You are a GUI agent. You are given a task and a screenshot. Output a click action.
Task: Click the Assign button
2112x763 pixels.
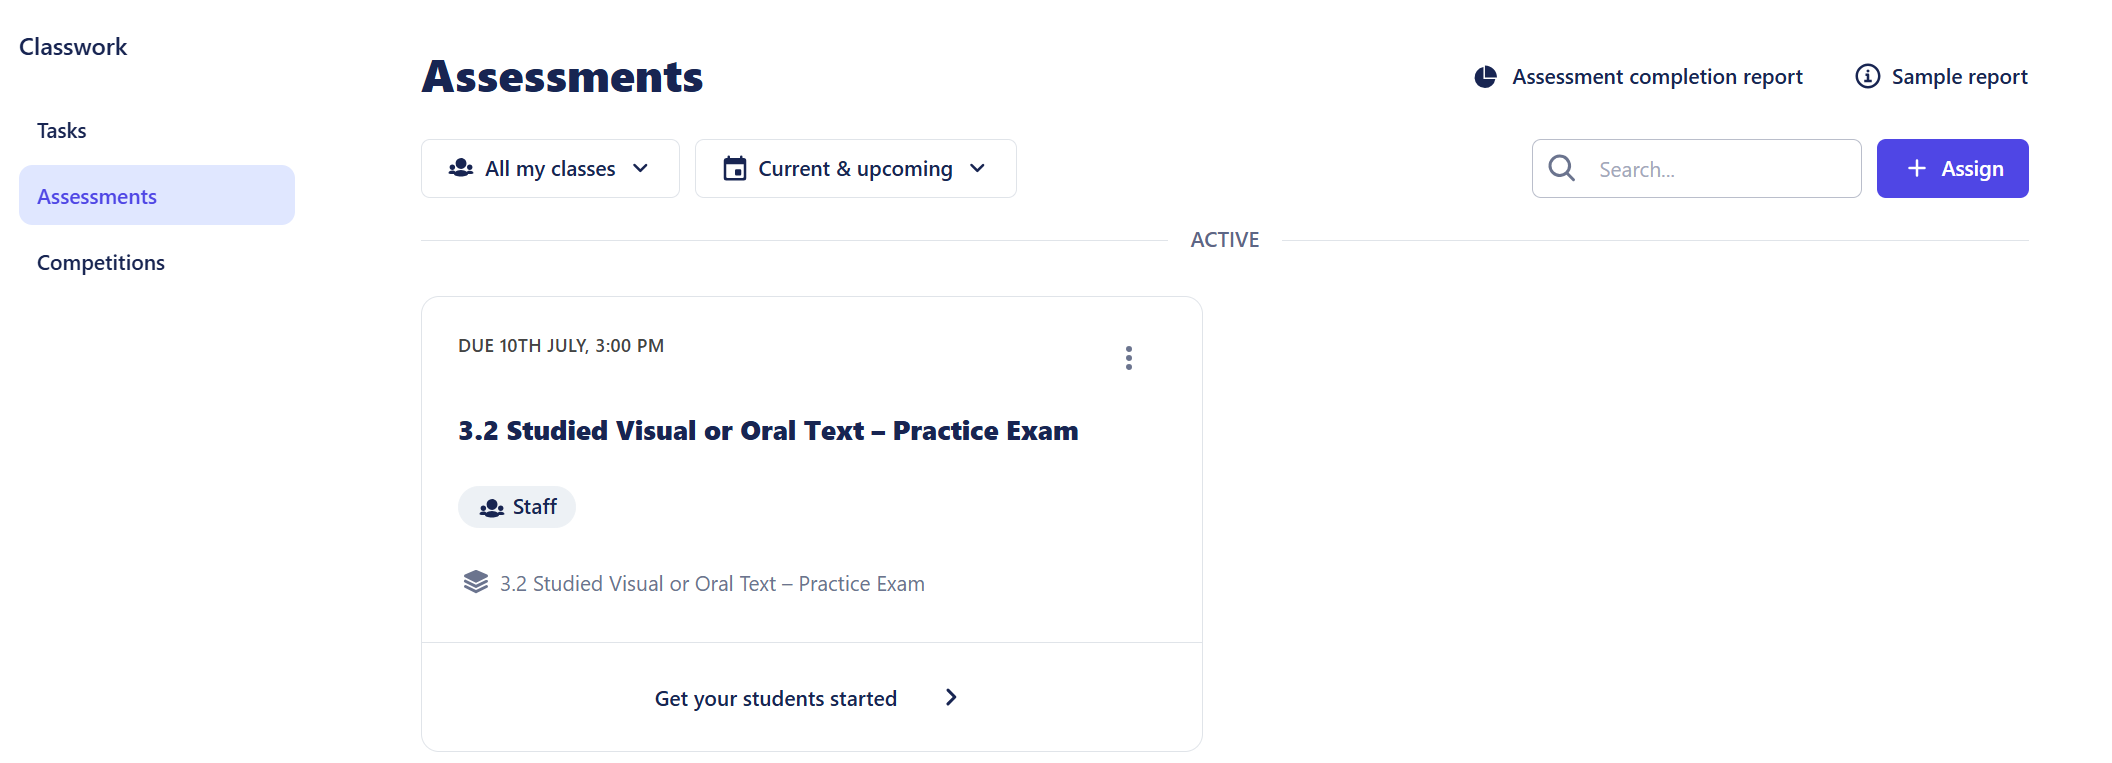pos(1952,168)
